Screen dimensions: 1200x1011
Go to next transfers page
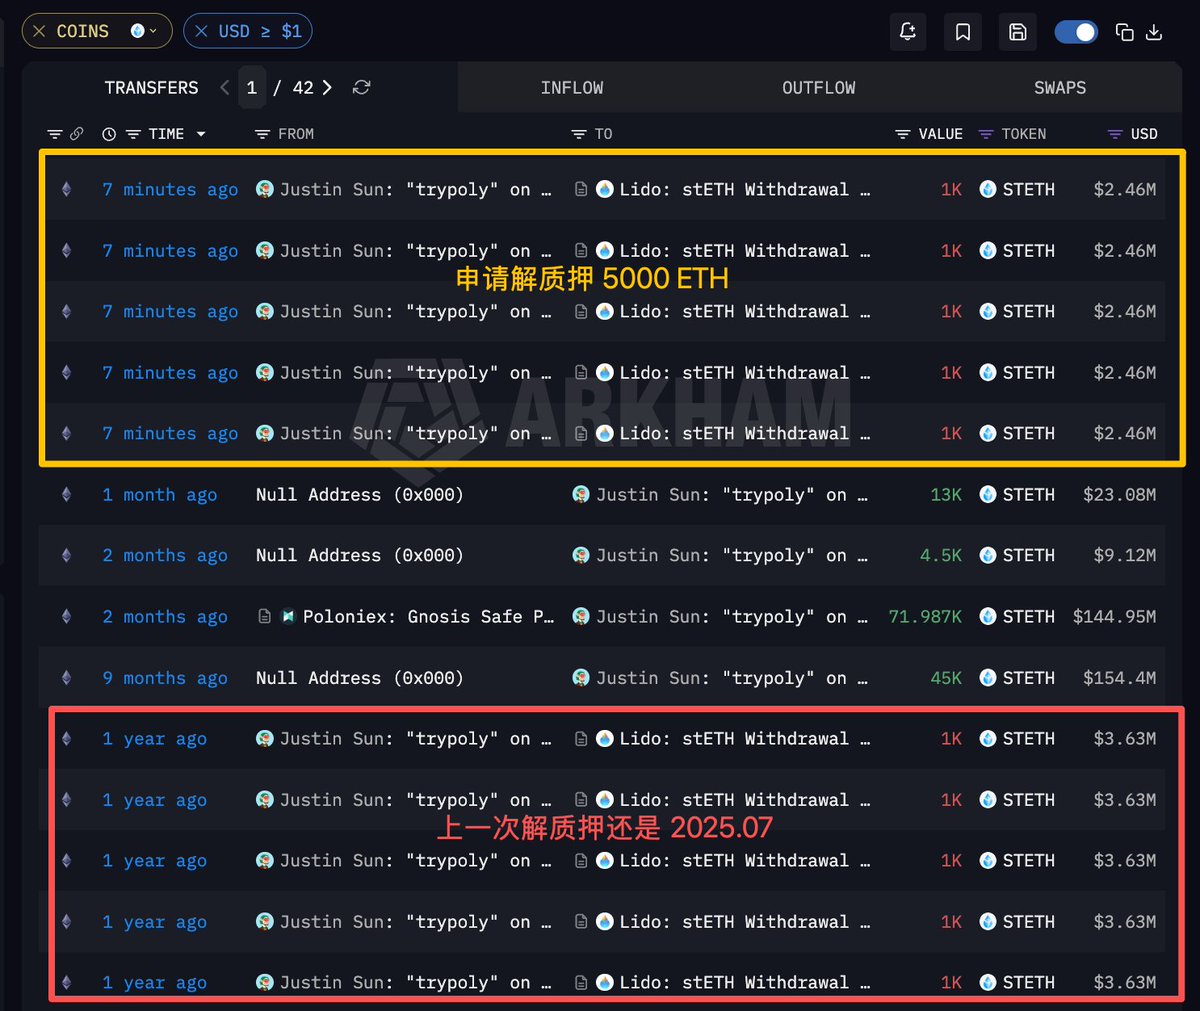click(327, 88)
